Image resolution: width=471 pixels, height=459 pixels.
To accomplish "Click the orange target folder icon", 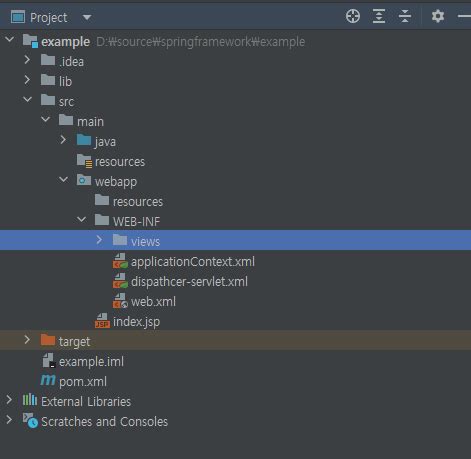I will coord(48,340).
